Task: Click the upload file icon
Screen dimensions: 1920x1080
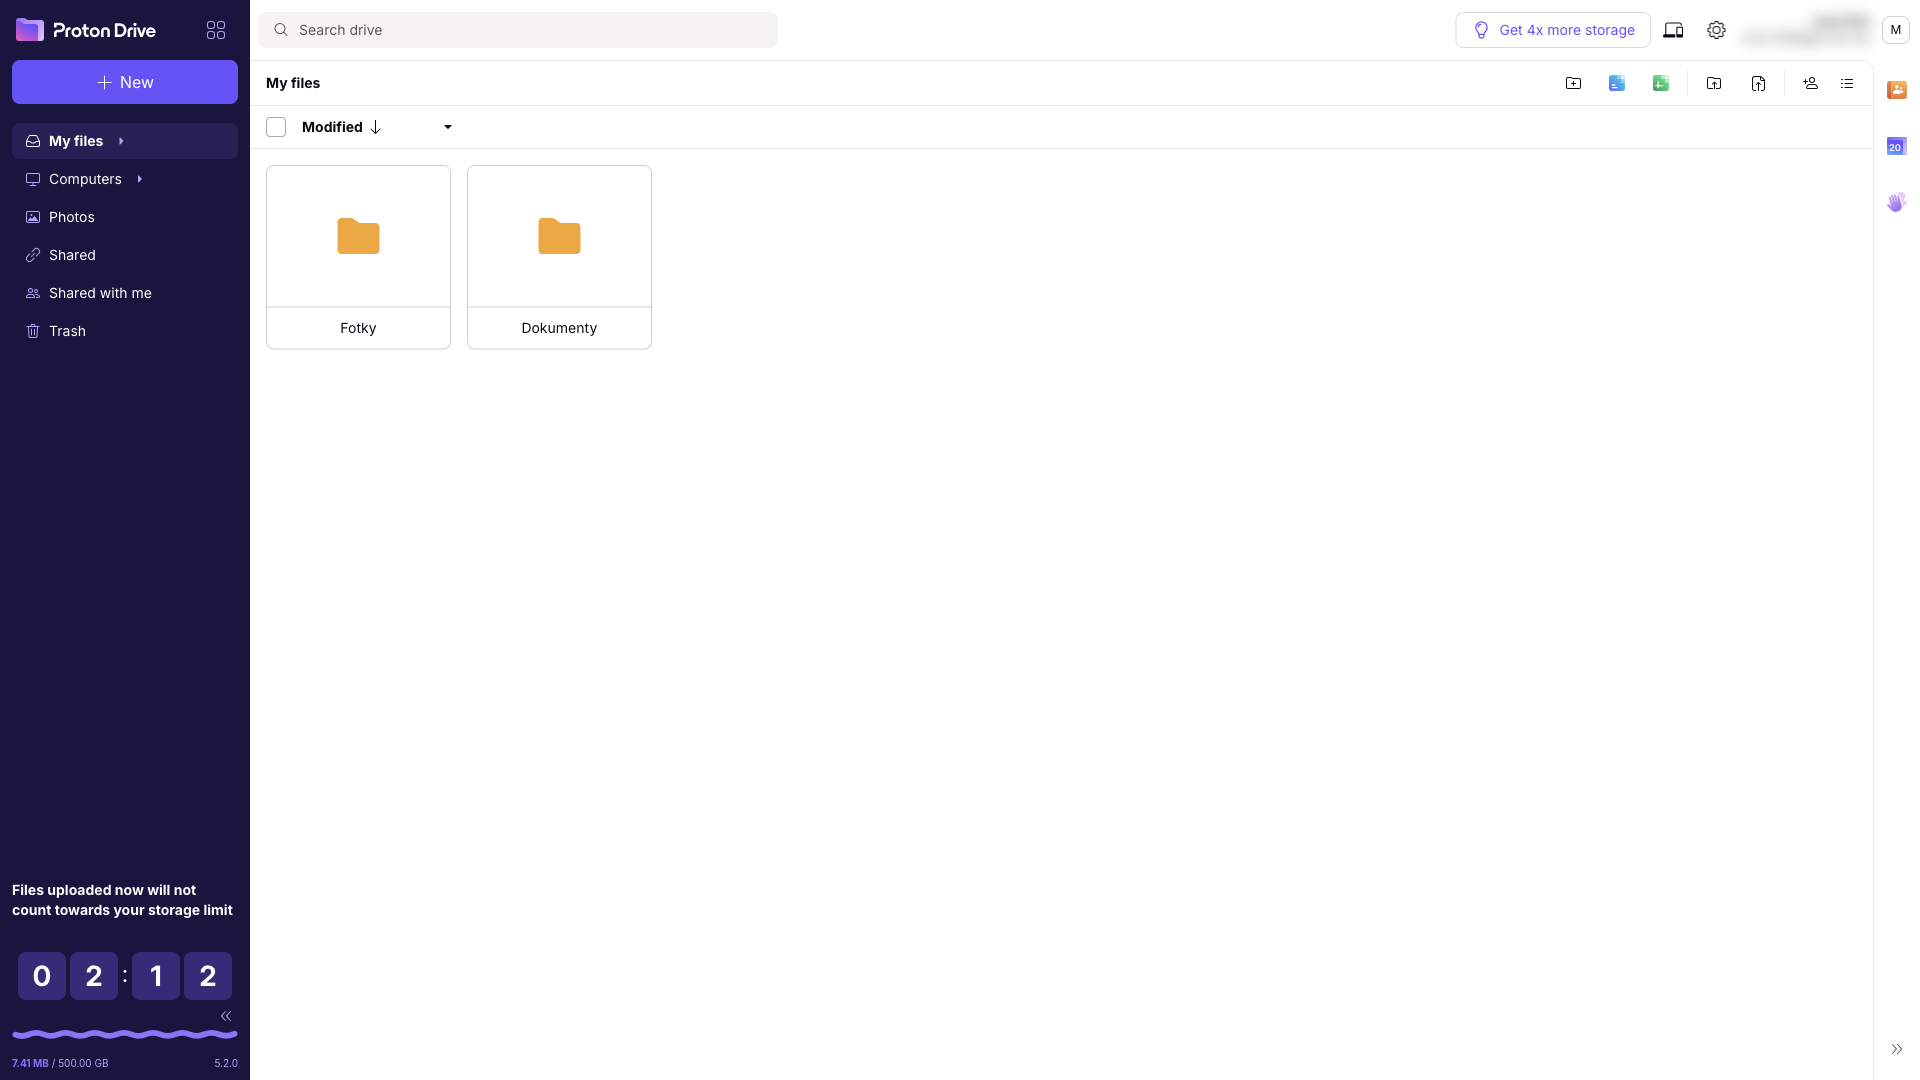Action: coord(1758,83)
